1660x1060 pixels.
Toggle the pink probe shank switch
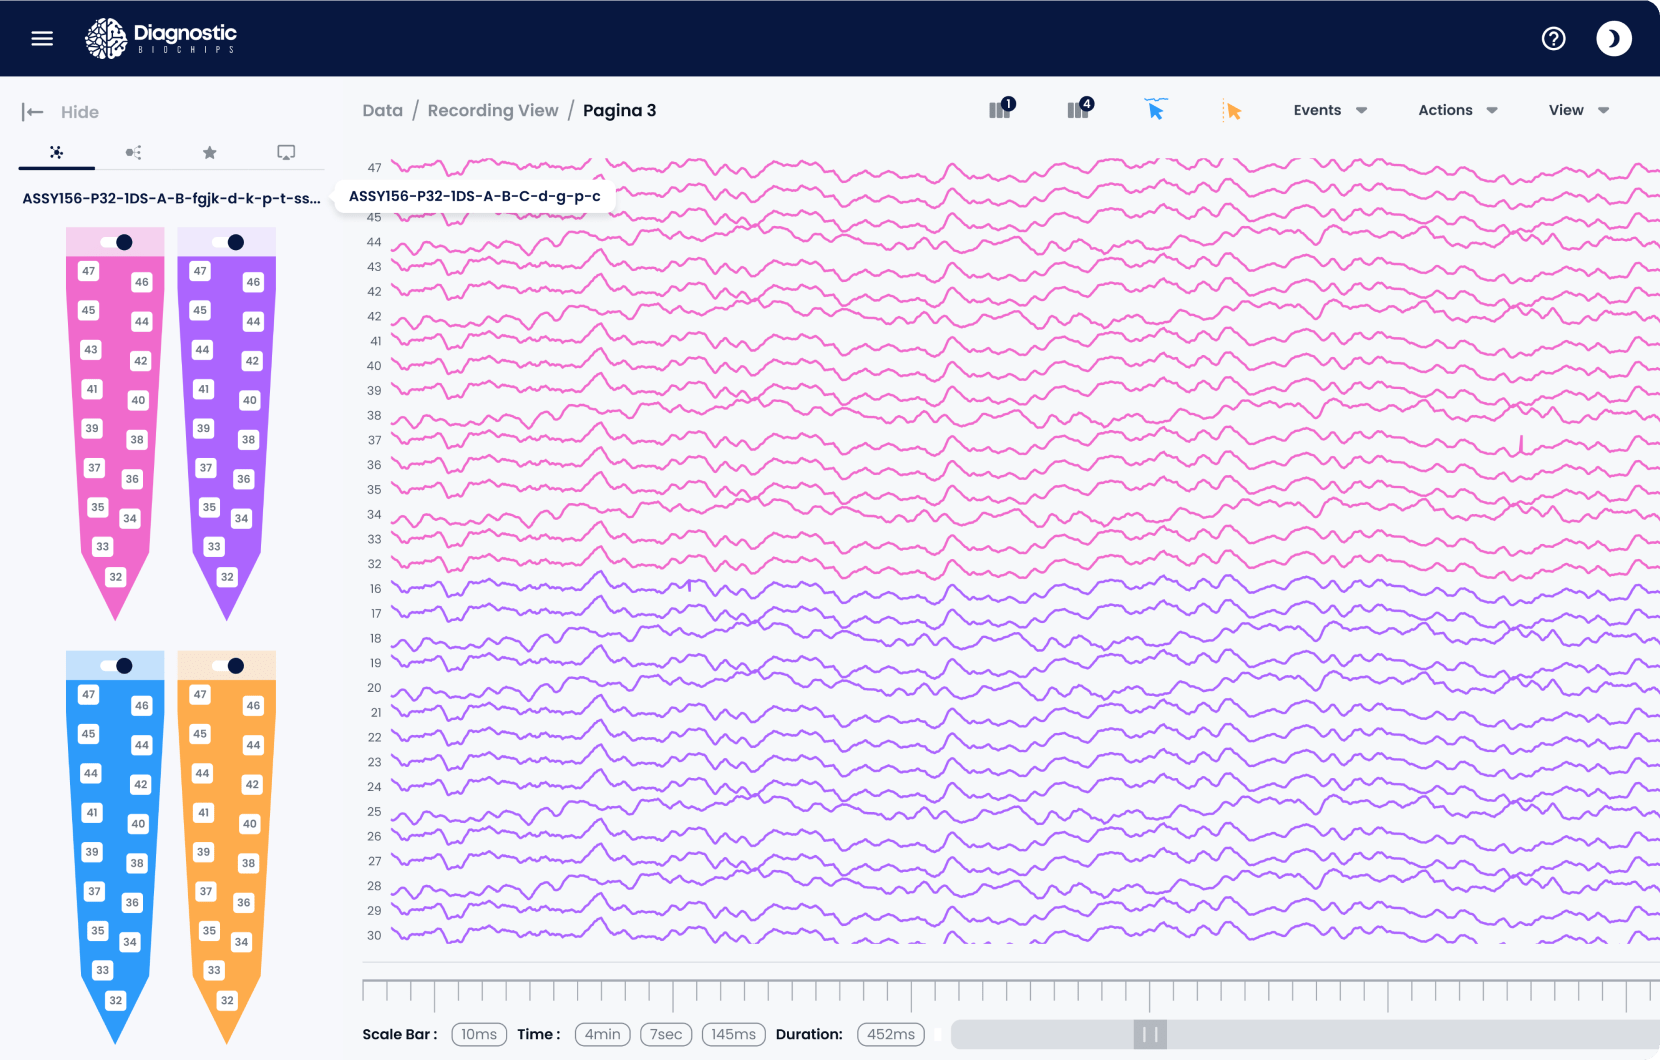point(116,242)
